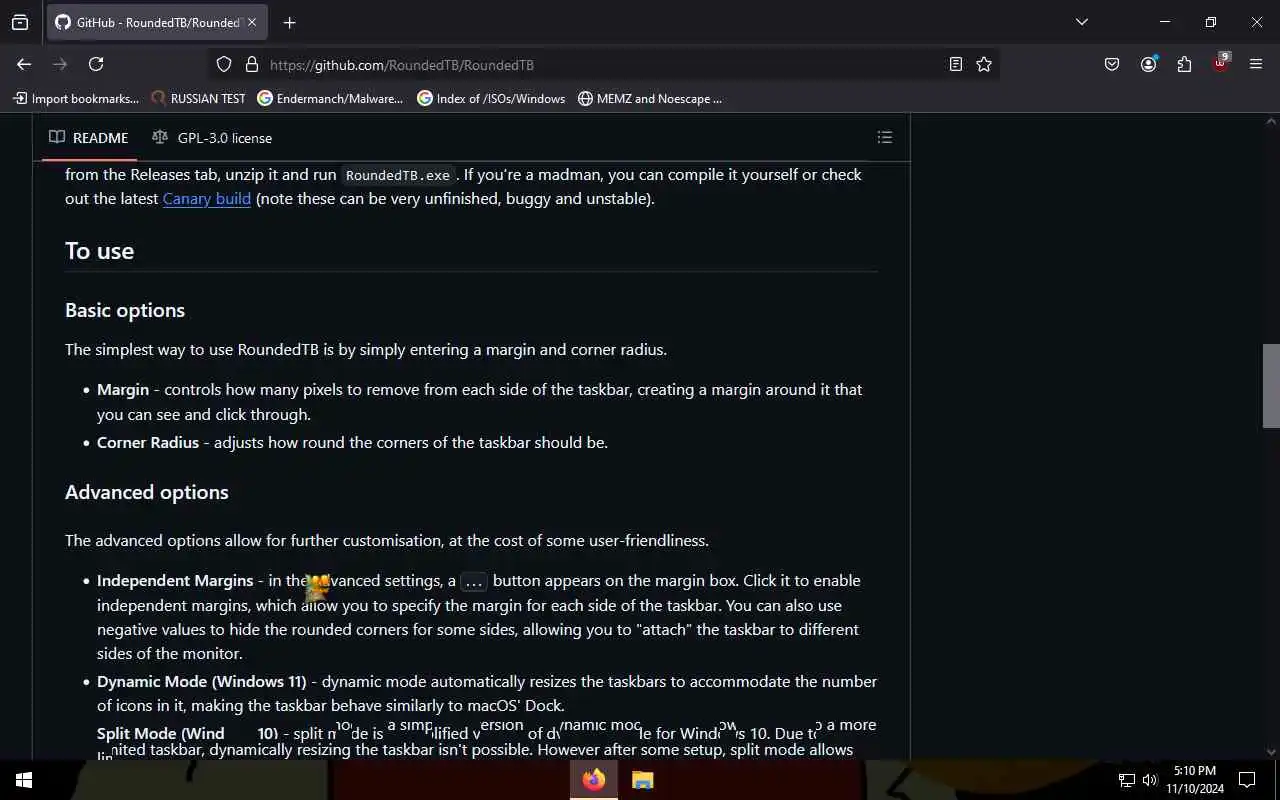This screenshot has width=1280, height=800.
Task: Open the Firefox application menu
Action: pos(1256,64)
